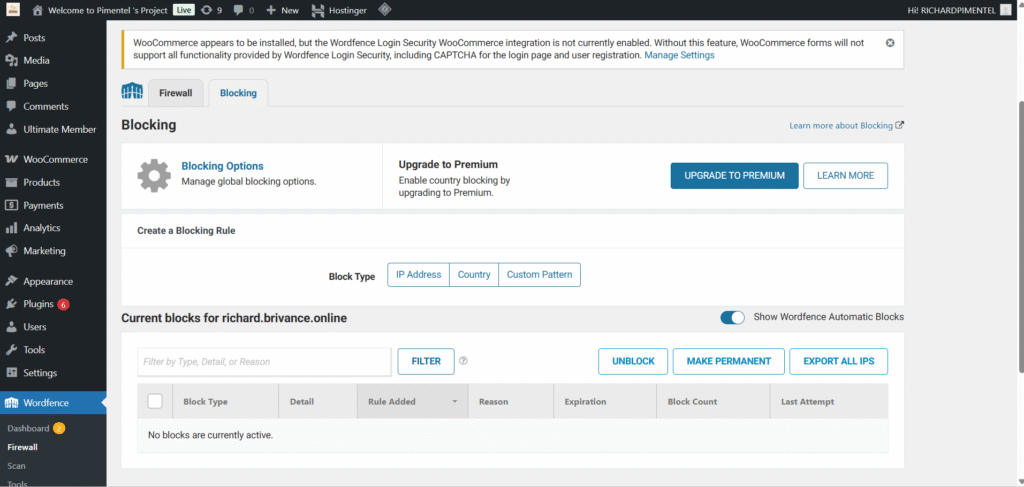The image size is (1024, 487).
Task: Click the filter help question mark icon
Action: click(463, 361)
